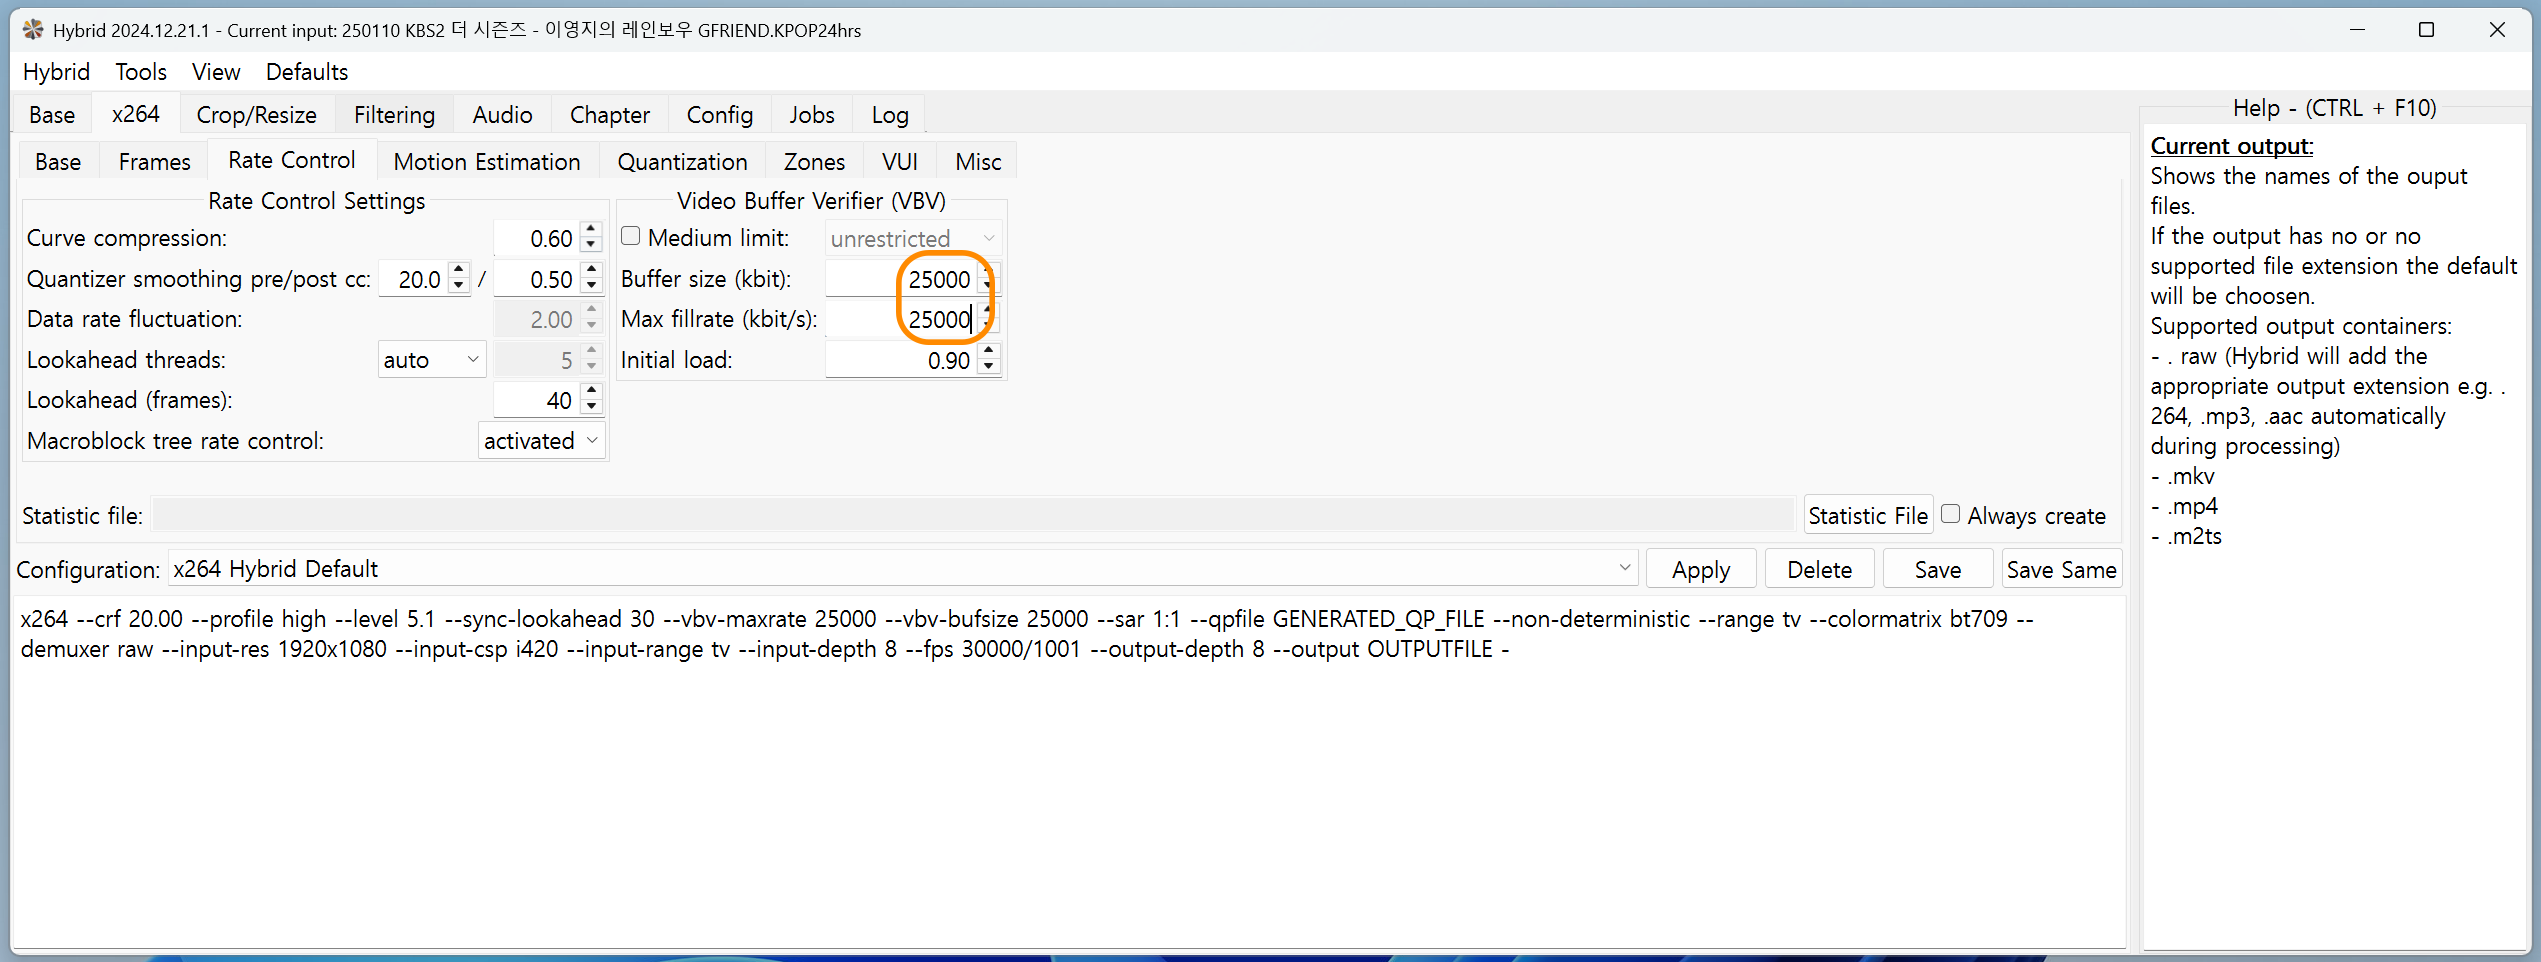Viewport: 2541px width, 962px height.
Task: Open the Tools menu
Action: click(x=141, y=72)
